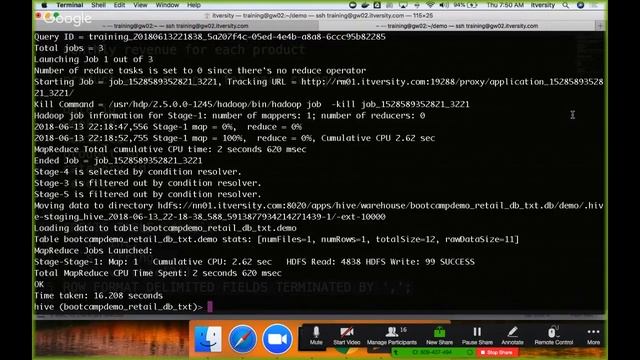Open the View menu
640x360 pixels.
pos(140,5)
